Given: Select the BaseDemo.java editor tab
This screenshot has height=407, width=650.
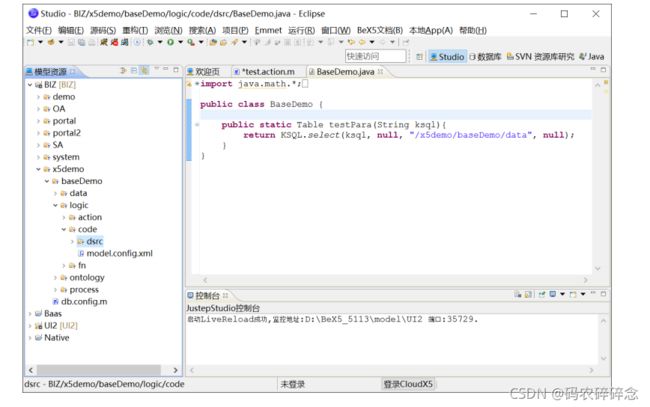Looking at the screenshot, I should point(345,72).
